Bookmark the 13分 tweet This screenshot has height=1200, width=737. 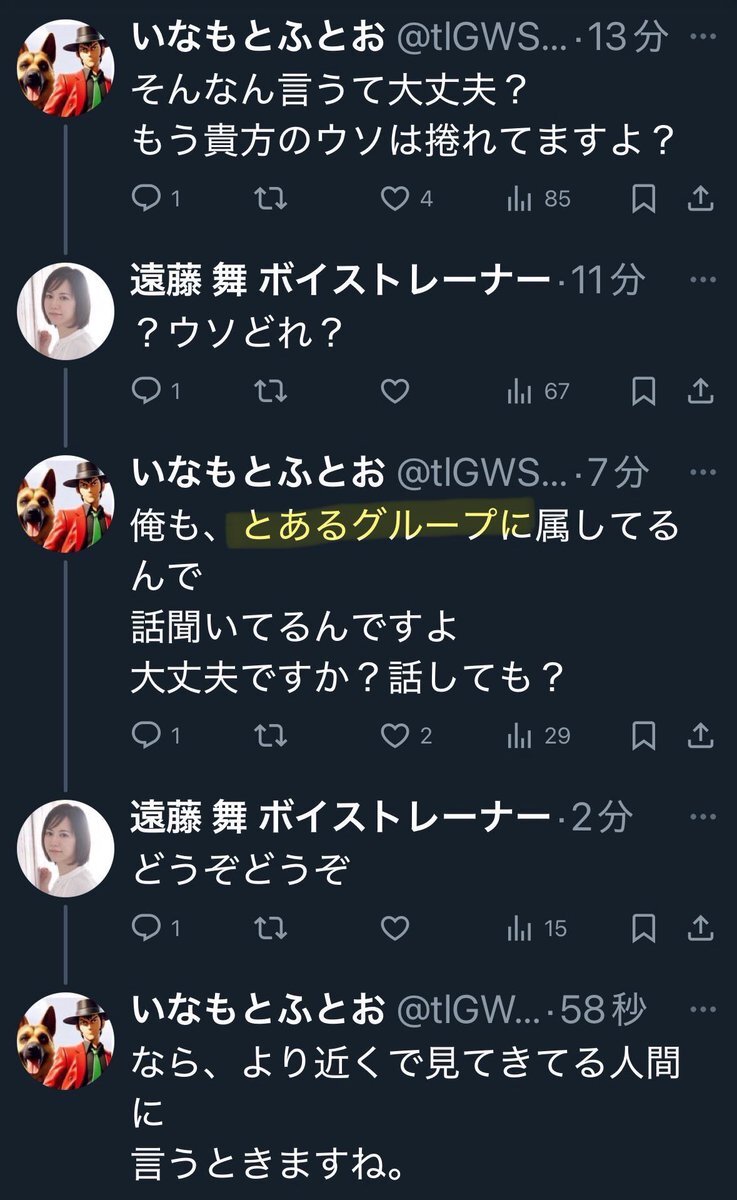tap(644, 199)
